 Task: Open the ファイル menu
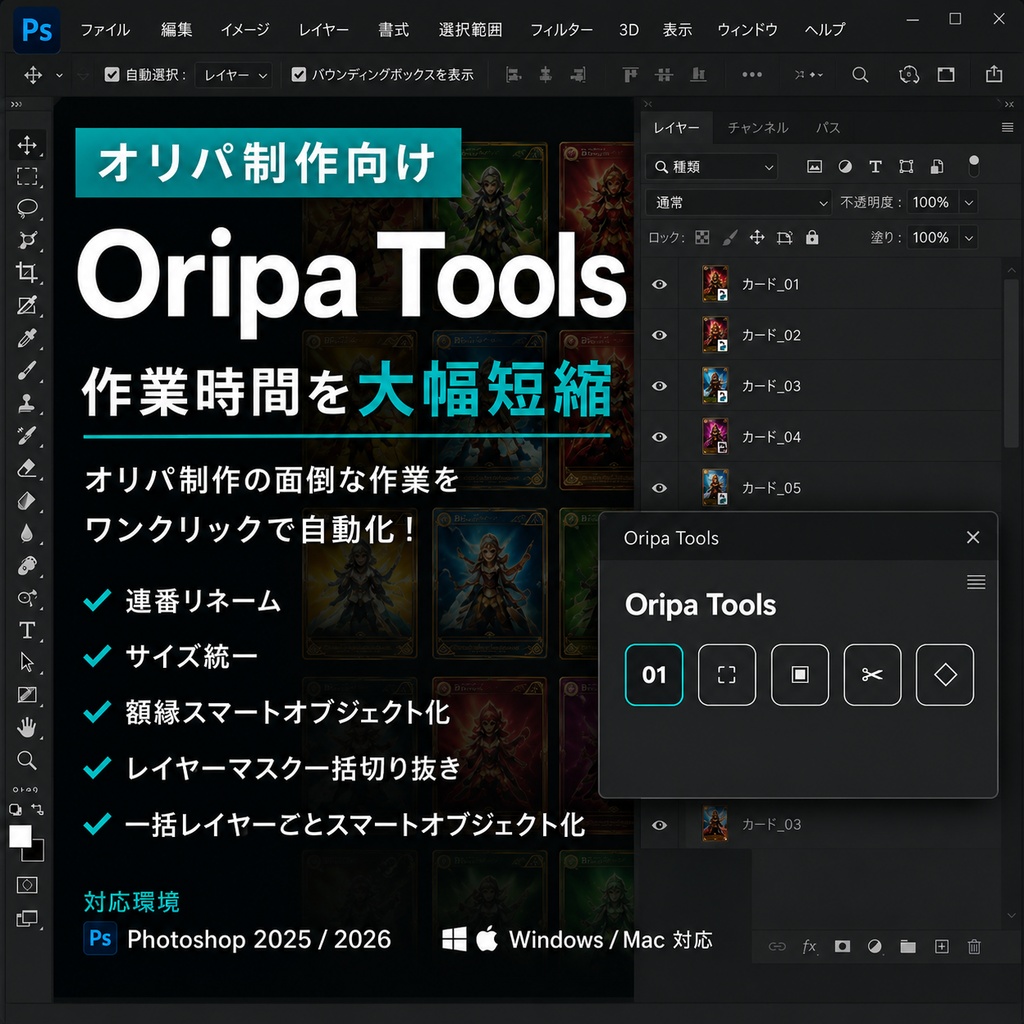pyautogui.click(x=105, y=30)
